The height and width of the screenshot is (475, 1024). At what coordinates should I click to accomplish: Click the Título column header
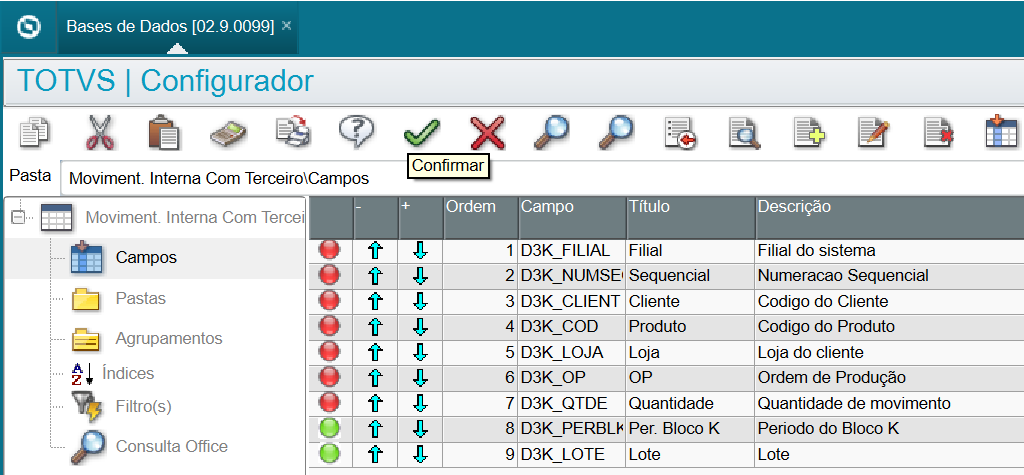pos(690,217)
